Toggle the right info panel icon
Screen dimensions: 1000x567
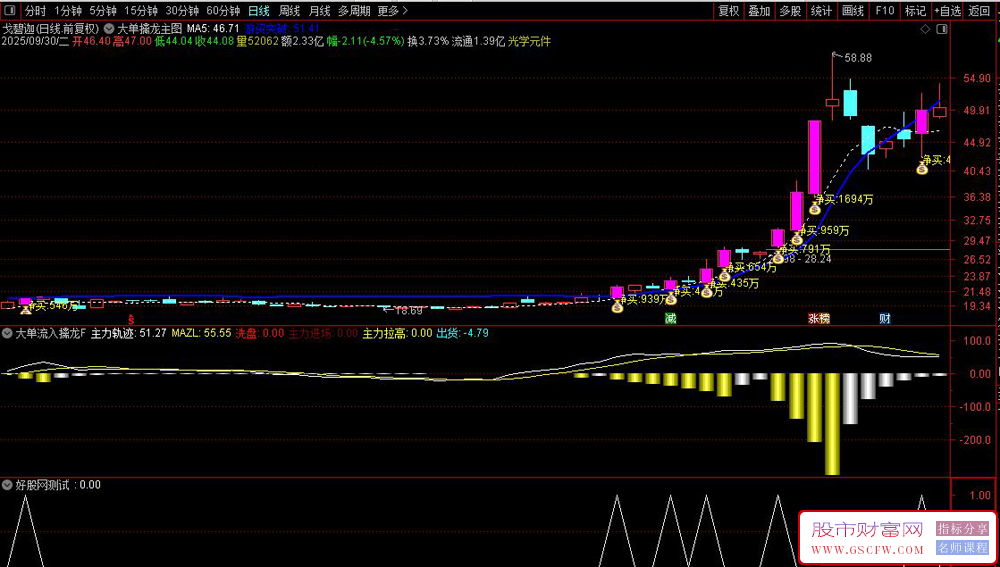pyautogui.click(x=941, y=29)
